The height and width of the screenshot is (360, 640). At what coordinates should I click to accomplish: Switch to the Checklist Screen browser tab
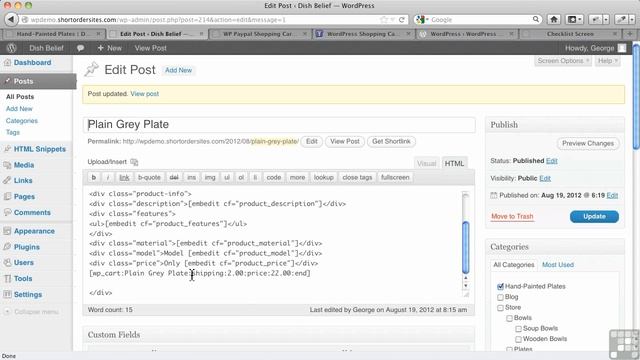point(570,34)
